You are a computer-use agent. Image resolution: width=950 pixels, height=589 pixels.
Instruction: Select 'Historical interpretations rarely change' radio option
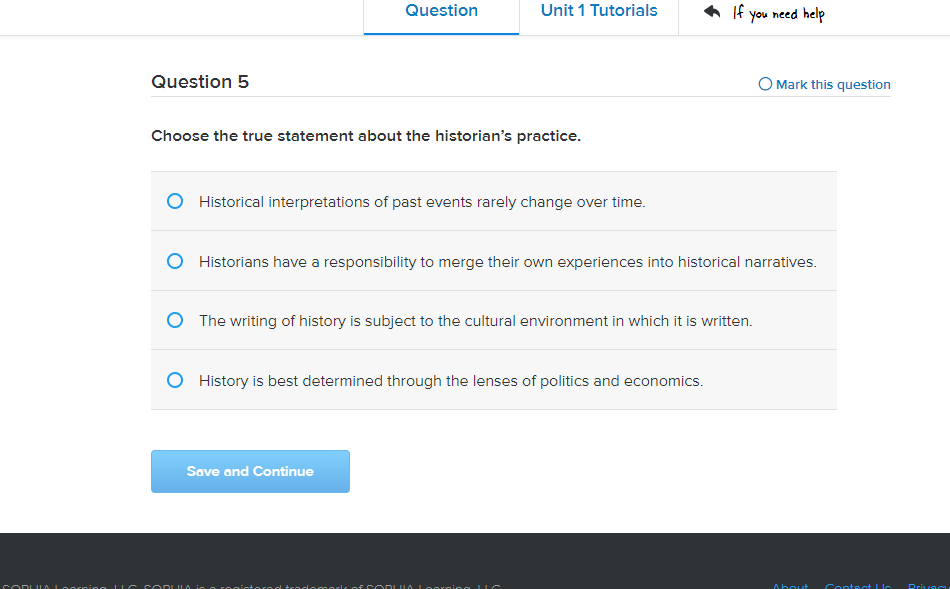[174, 201]
